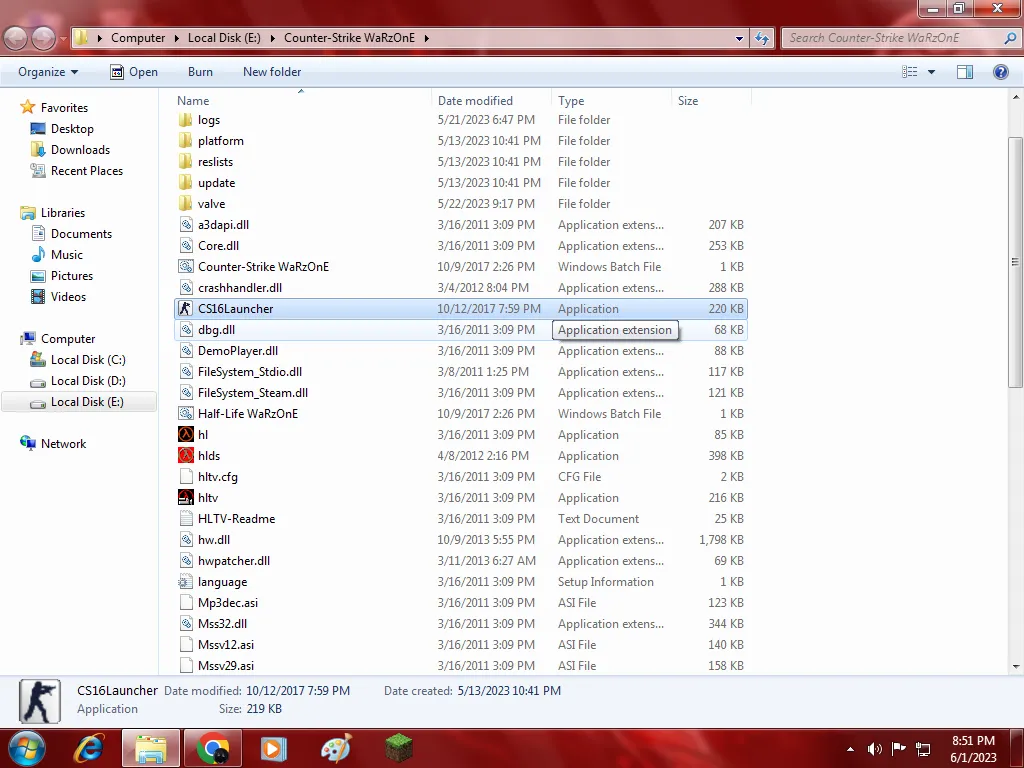Viewport: 1024px width, 768px height.
Task: Create a New folder from toolbar
Action: coord(272,72)
